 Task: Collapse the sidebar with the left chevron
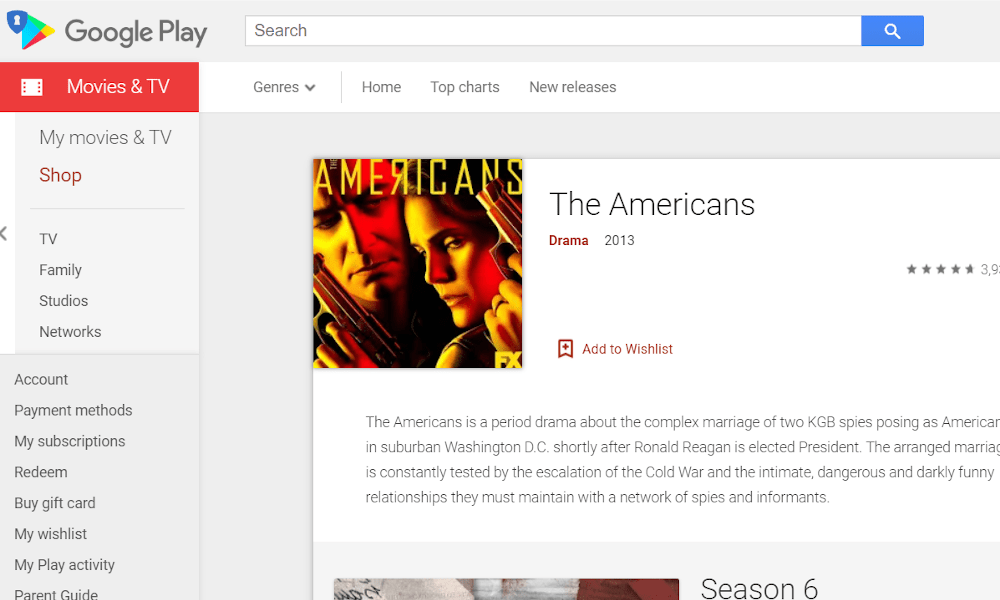click(x=4, y=233)
